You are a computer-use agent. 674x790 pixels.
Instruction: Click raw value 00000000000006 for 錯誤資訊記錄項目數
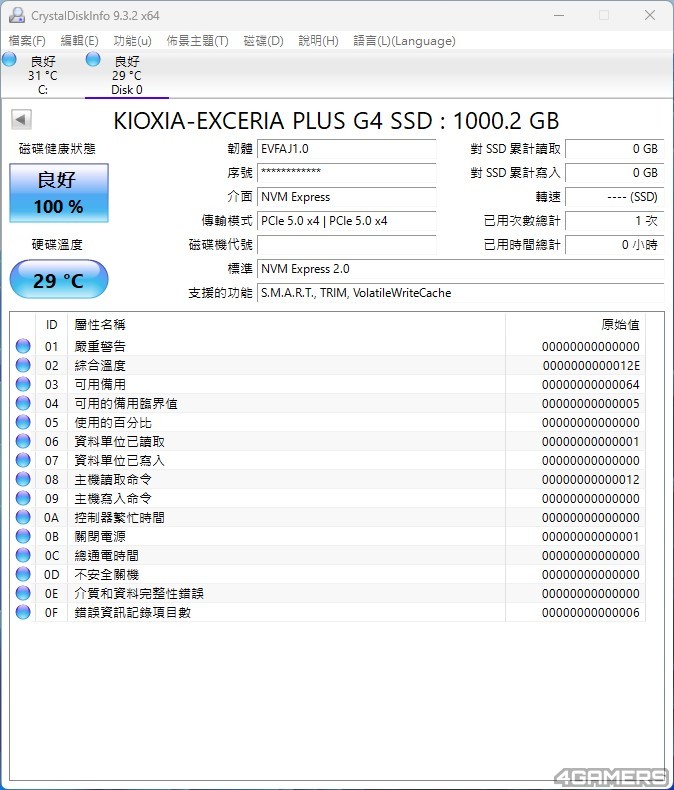point(591,613)
